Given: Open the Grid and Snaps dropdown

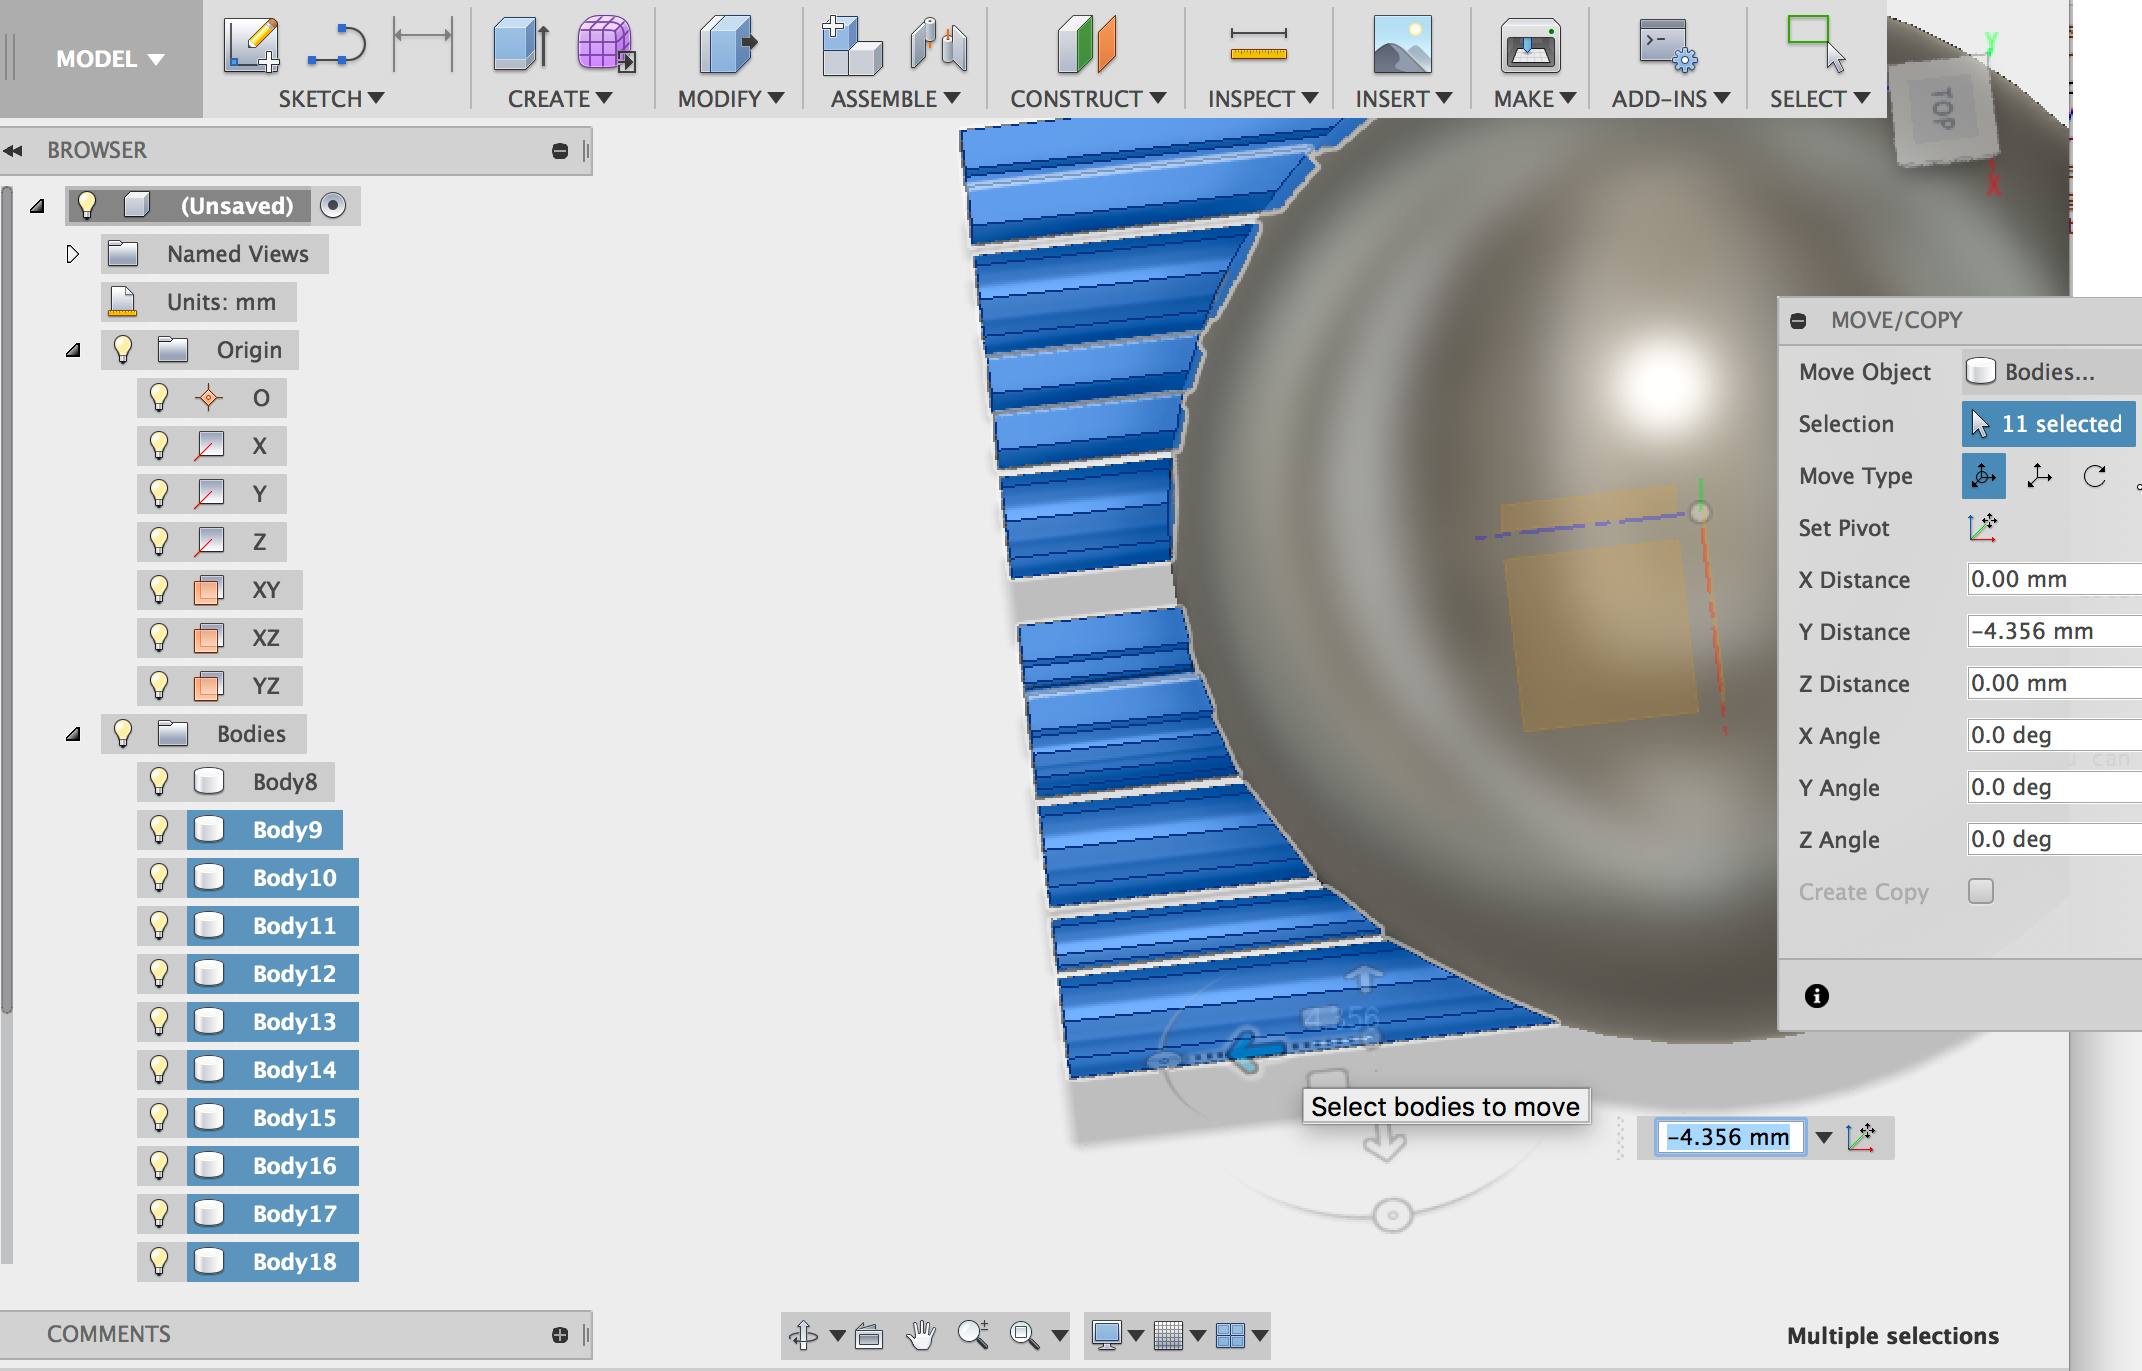Looking at the screenshot, I should (x=1197, y=1335).
